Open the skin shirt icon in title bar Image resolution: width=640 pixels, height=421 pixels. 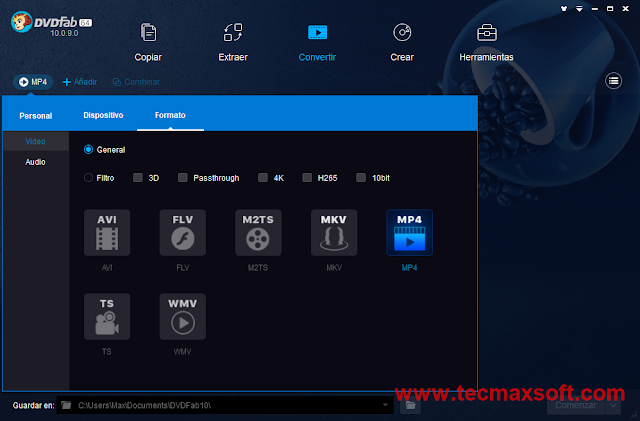pyautogui.click(x=564, y=9)
